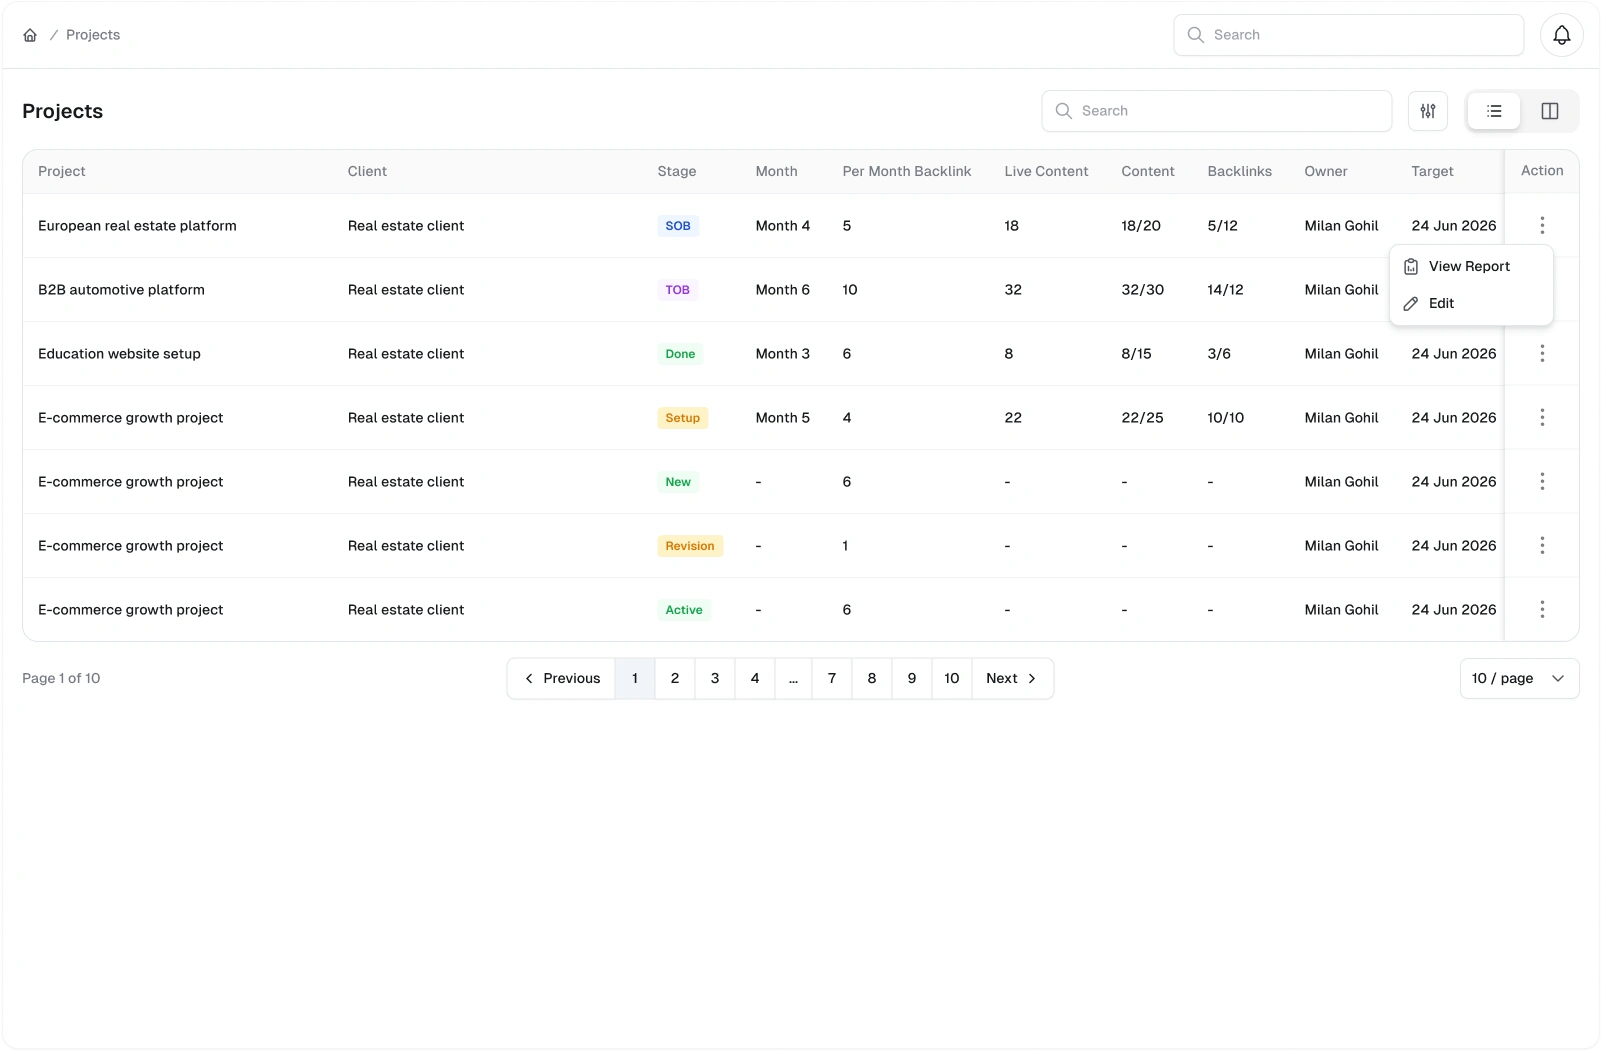Click the ellipsis in pagination
The width and height of the screenshot is (1602, 1052).
pos(793,678)
